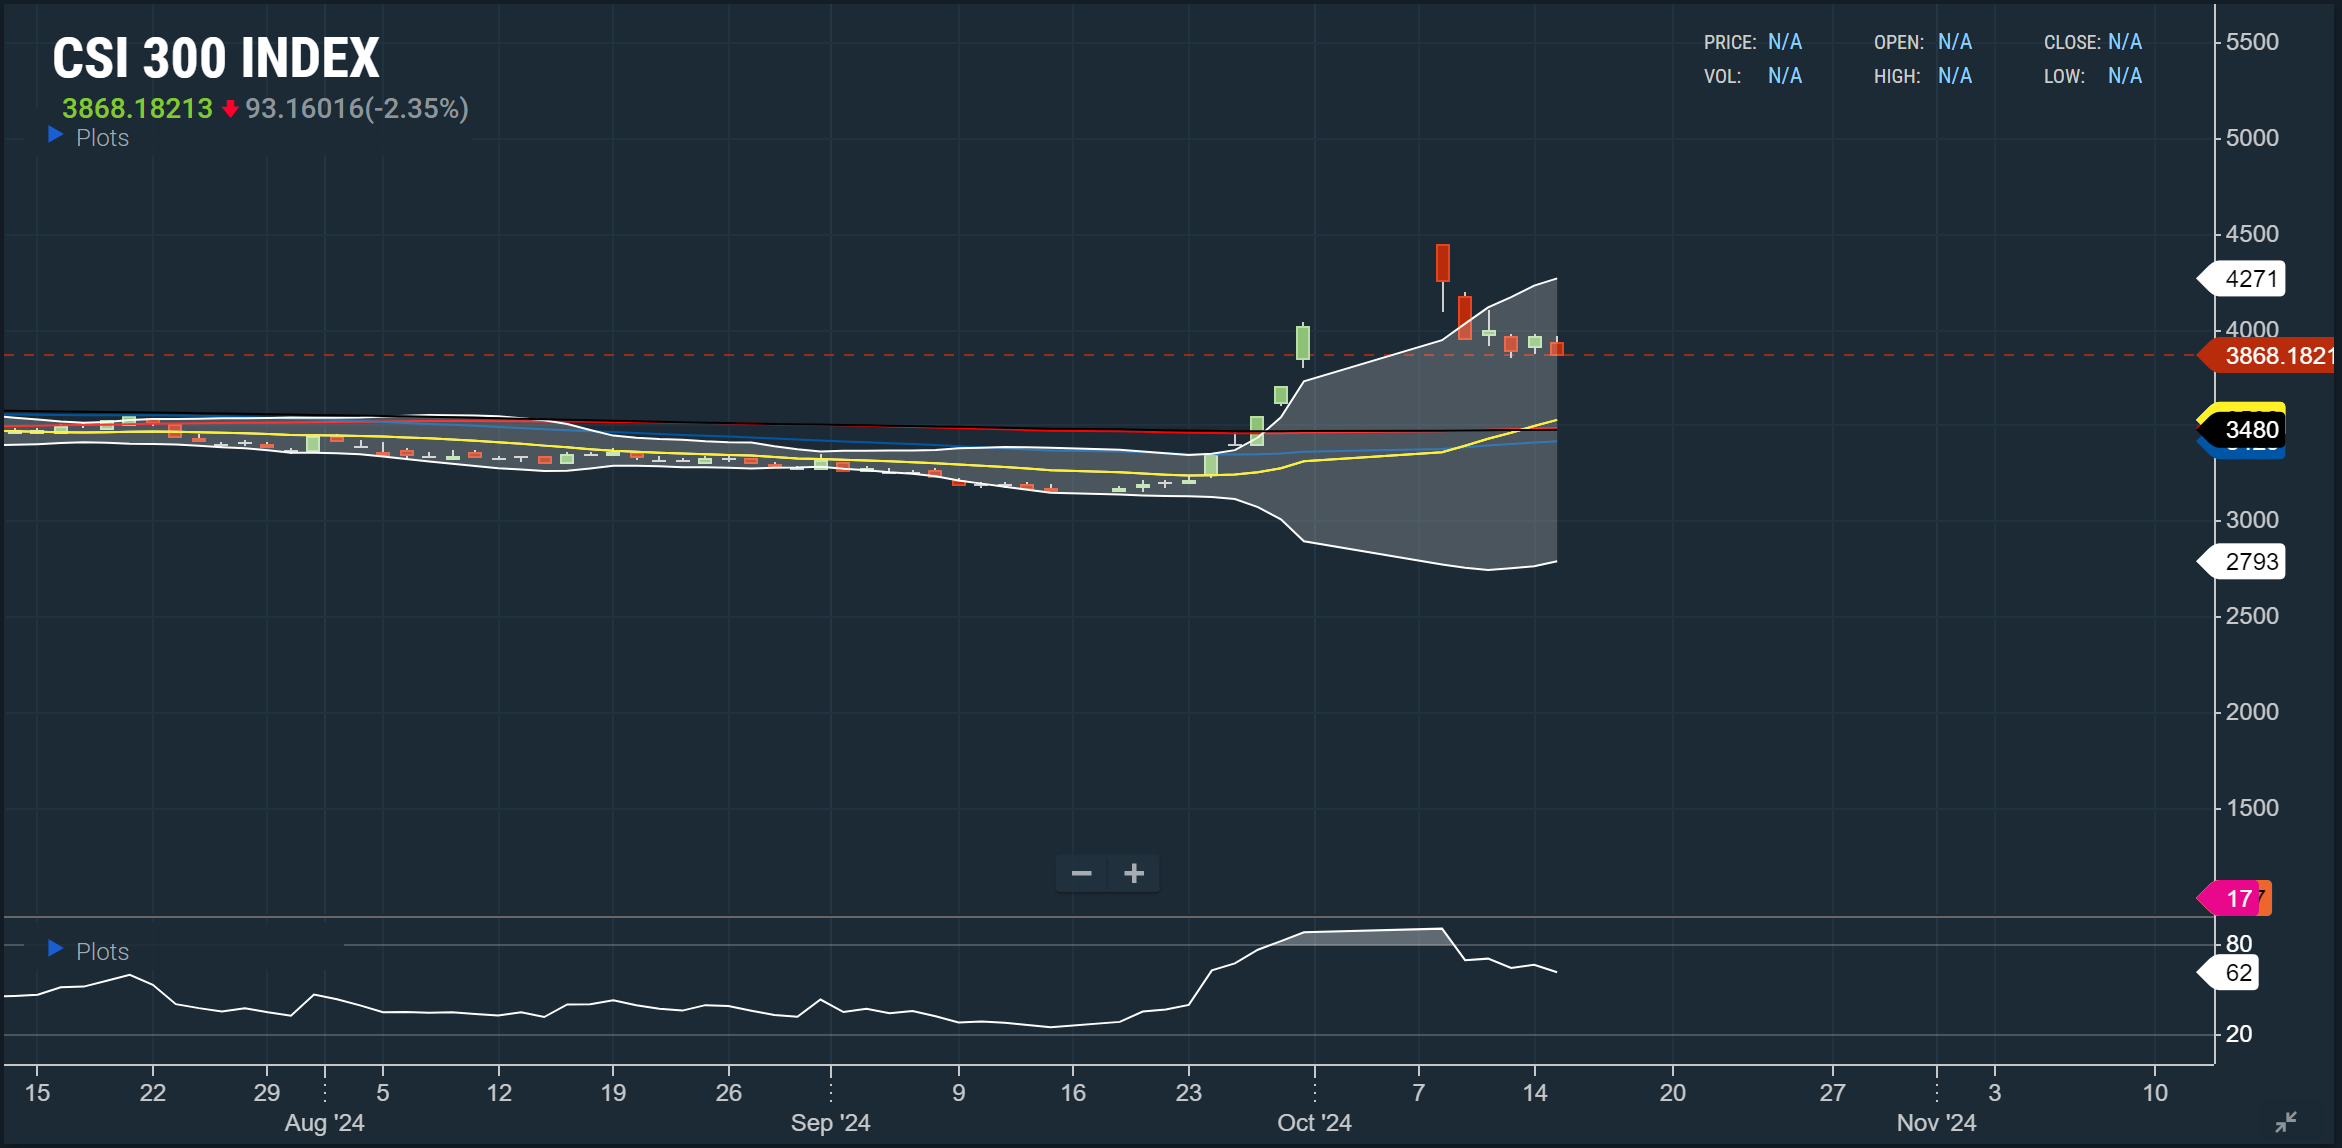This screenshot has width=2342, height=1148.
Task: Click the white 4271 upper band tag
Action: [x=2250, y=279]
